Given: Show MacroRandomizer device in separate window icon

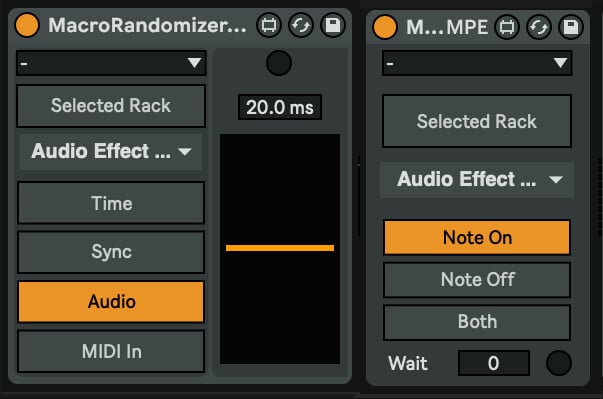Looking at the screenshot, I should click(269, 26).
